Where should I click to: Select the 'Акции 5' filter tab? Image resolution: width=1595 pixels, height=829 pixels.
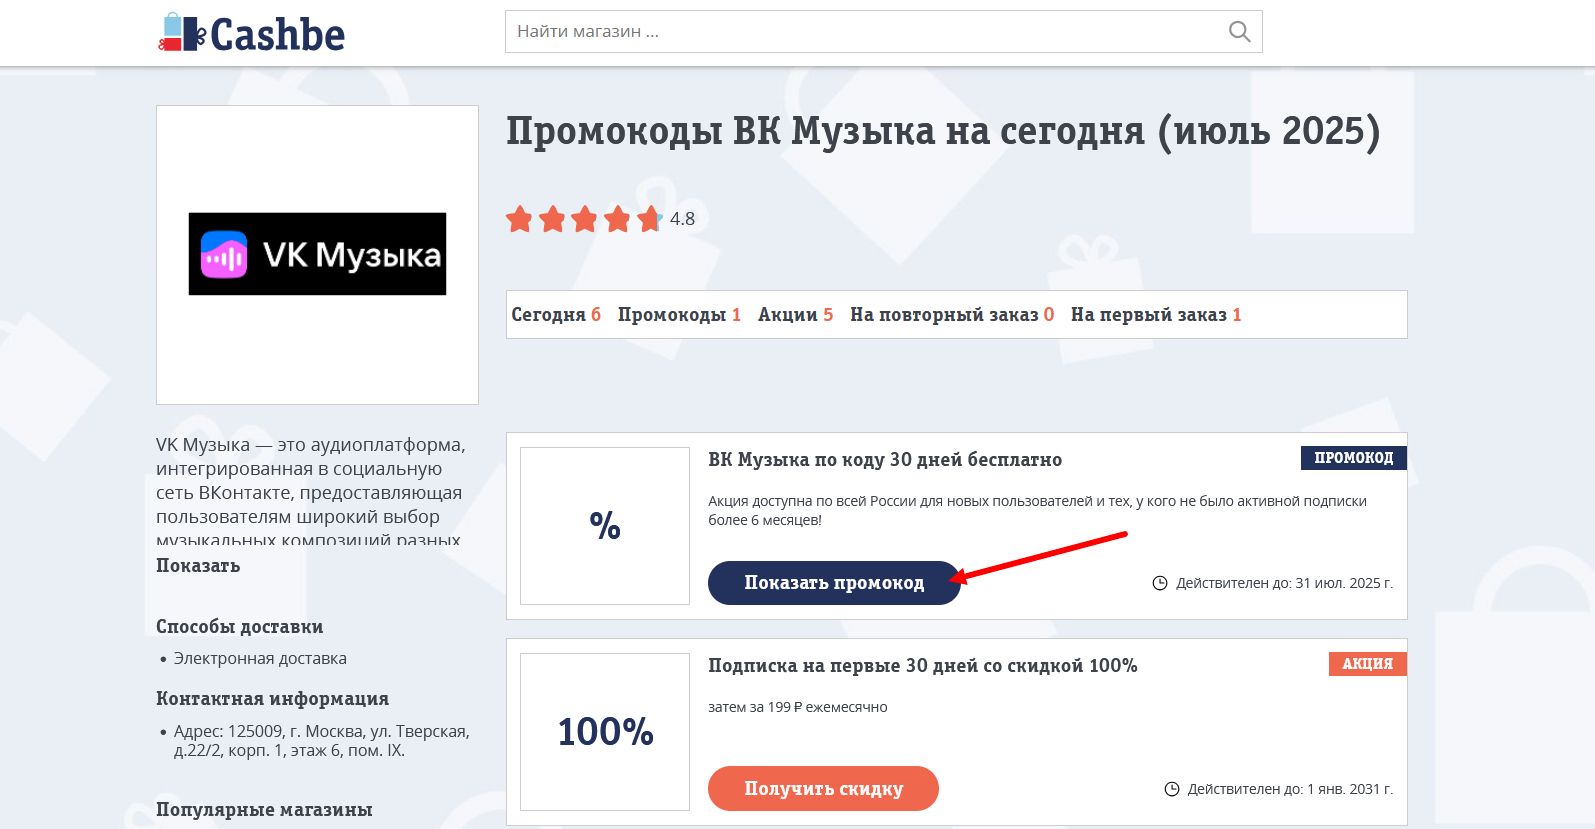pos(795,315)
